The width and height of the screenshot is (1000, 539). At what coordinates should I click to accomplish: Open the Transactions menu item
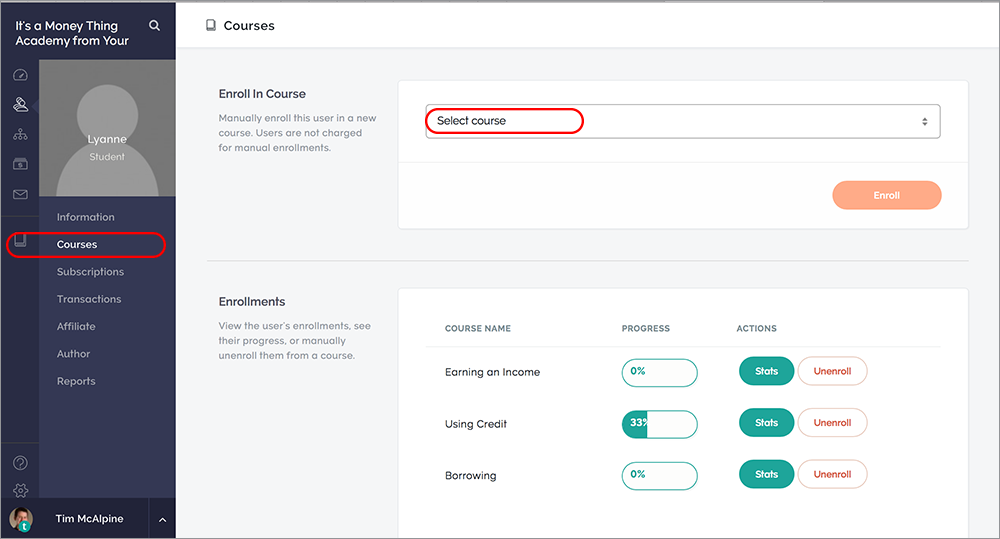[x=89, y=299]
